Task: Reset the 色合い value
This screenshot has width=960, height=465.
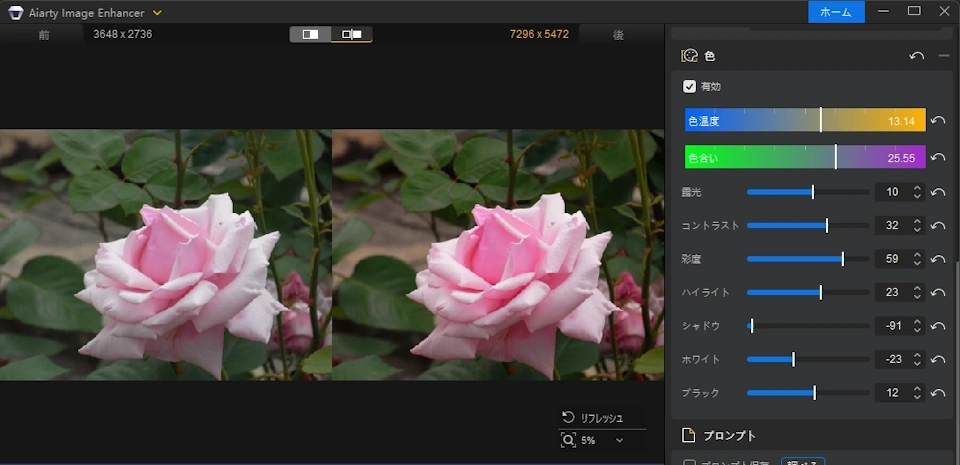Action: [938, 157]
